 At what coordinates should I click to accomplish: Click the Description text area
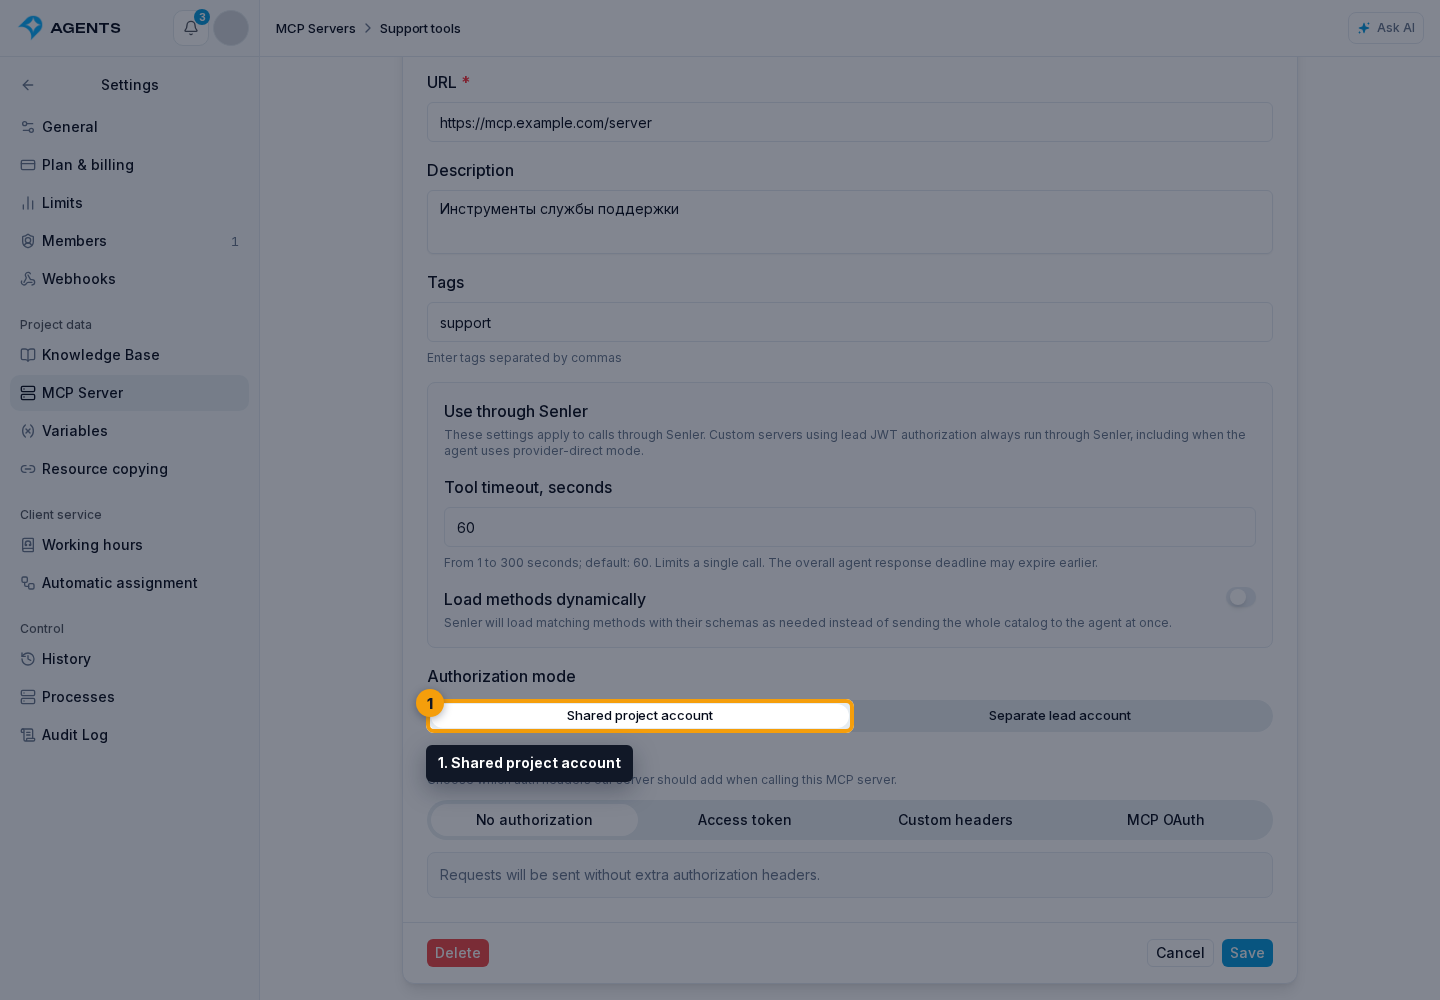point(850,222)
